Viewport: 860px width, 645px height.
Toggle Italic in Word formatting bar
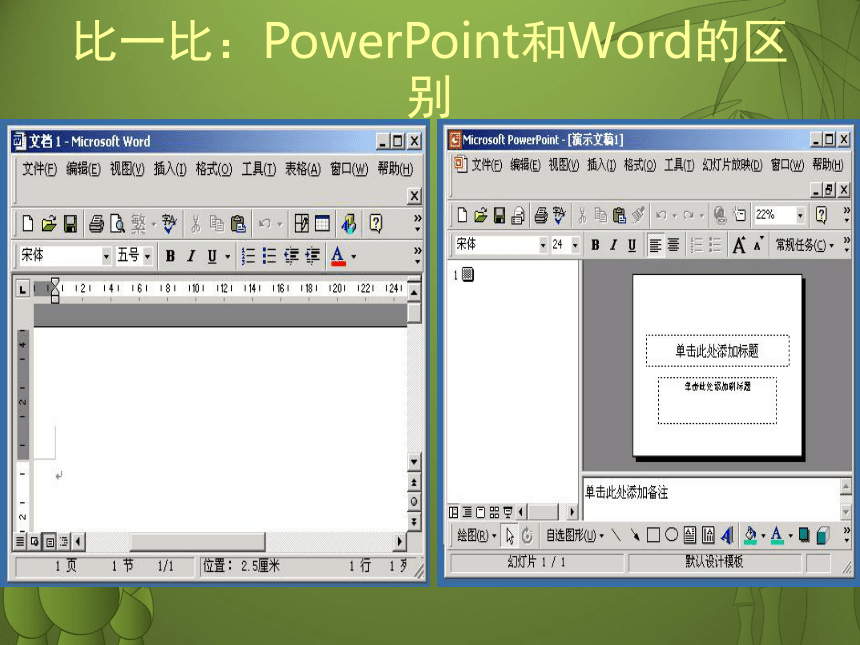click(191, 256)
